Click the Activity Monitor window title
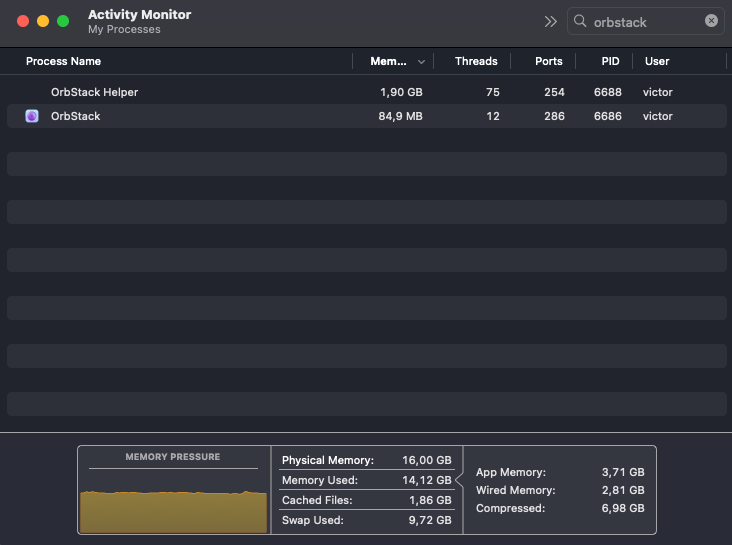 [140, 14]
